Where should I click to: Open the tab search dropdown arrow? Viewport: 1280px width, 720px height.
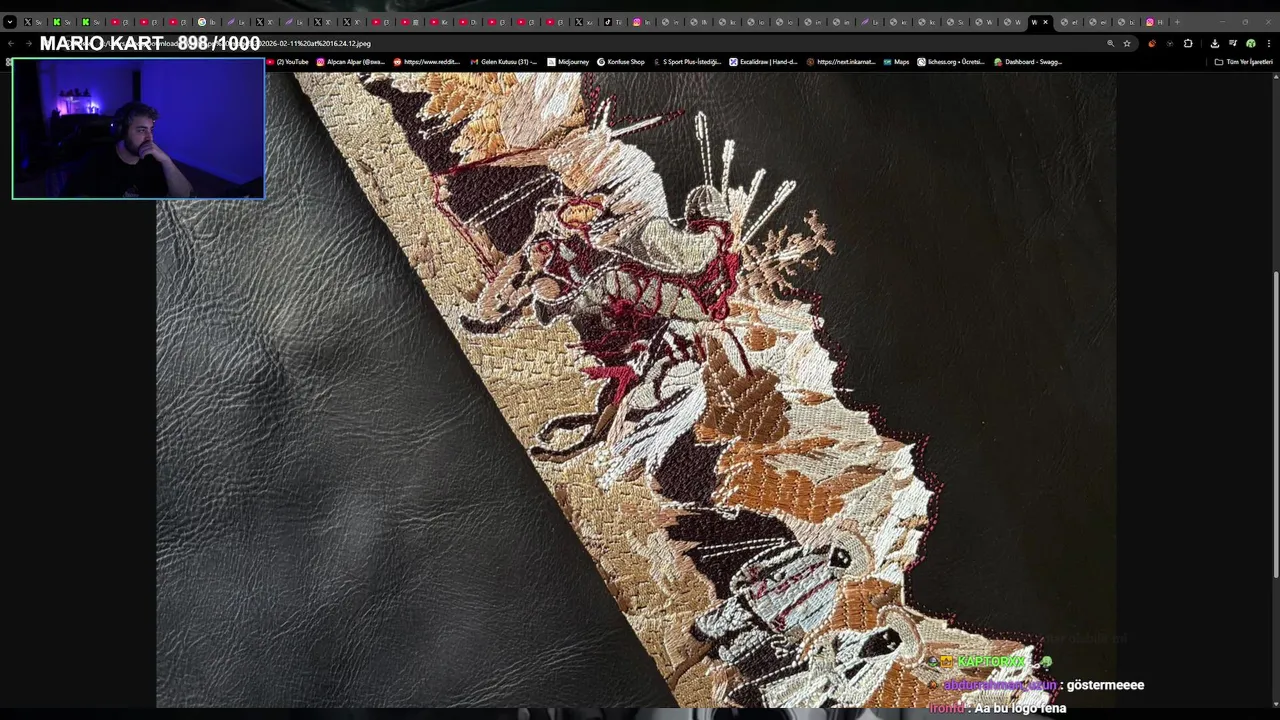tap(10, 22)
